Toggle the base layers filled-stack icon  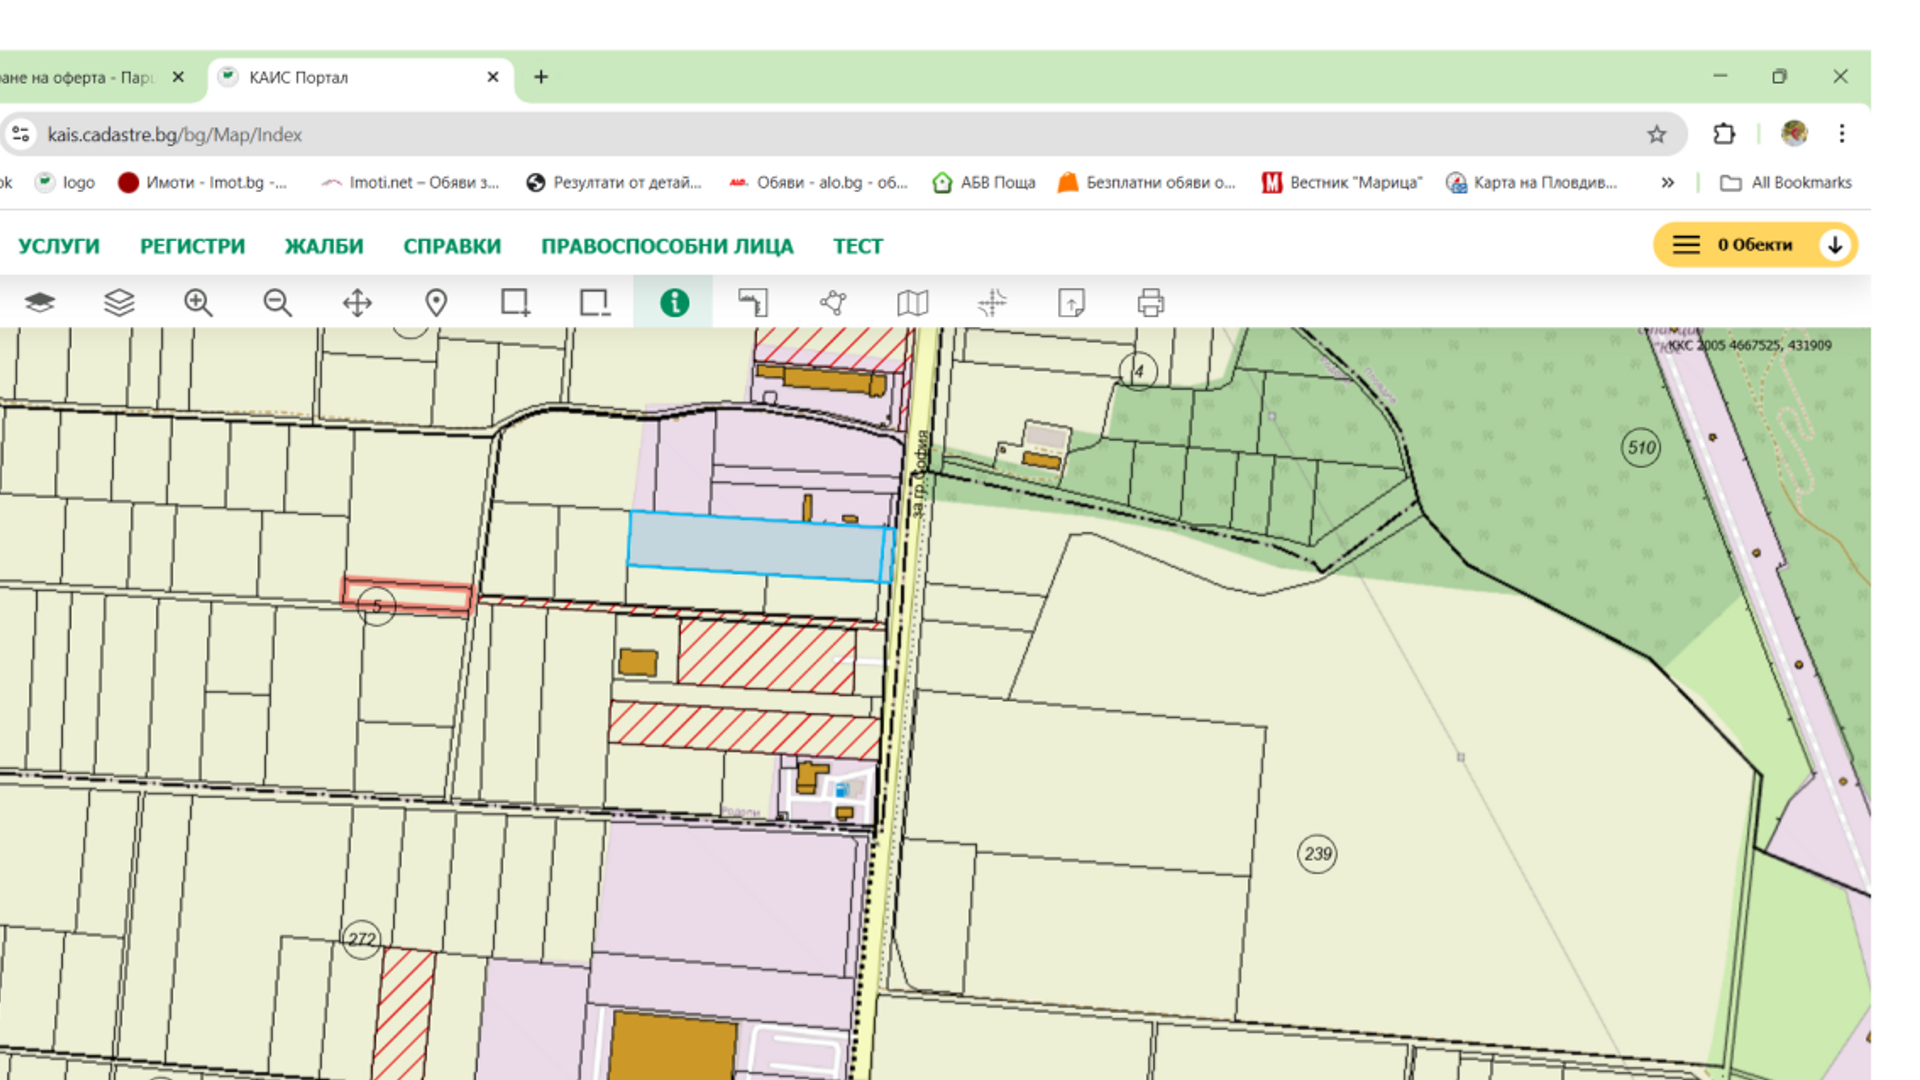pyautogui.click(x=40, y=302)
